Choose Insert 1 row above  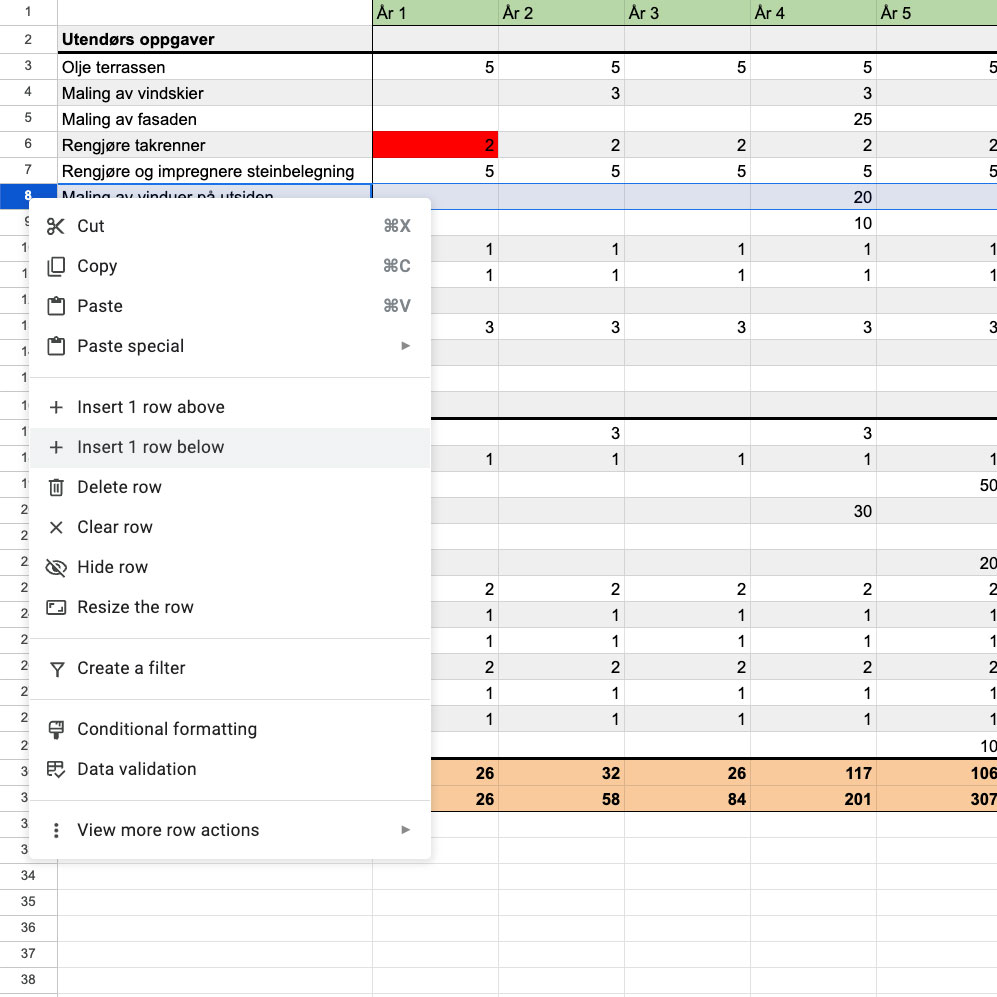click(x=150, y=407)
